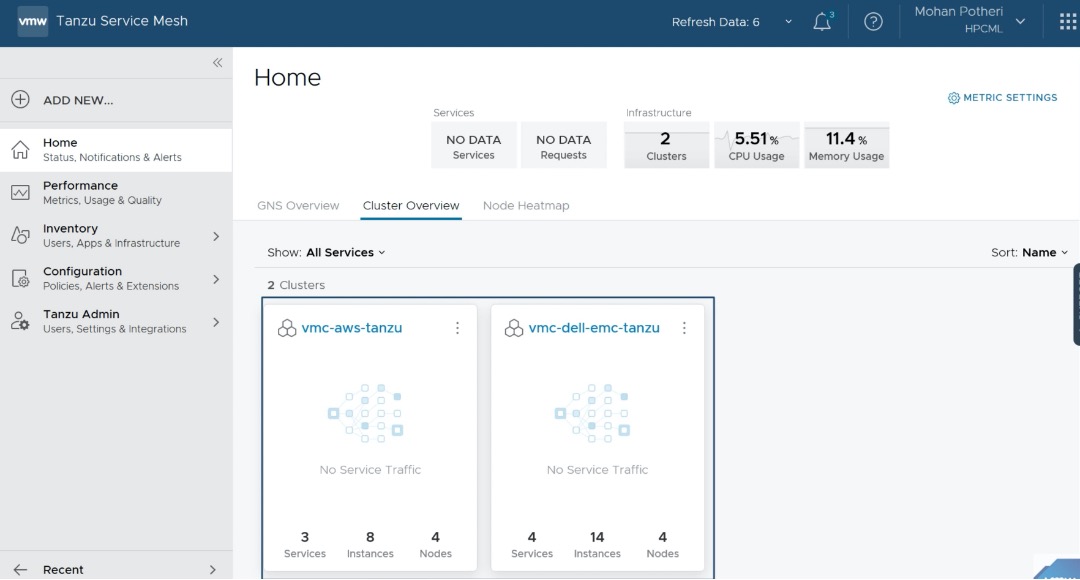Open the vmc-aws-tanzu cluster link
This screenshot has width=1080, height=580.
(x=352, y=328)
